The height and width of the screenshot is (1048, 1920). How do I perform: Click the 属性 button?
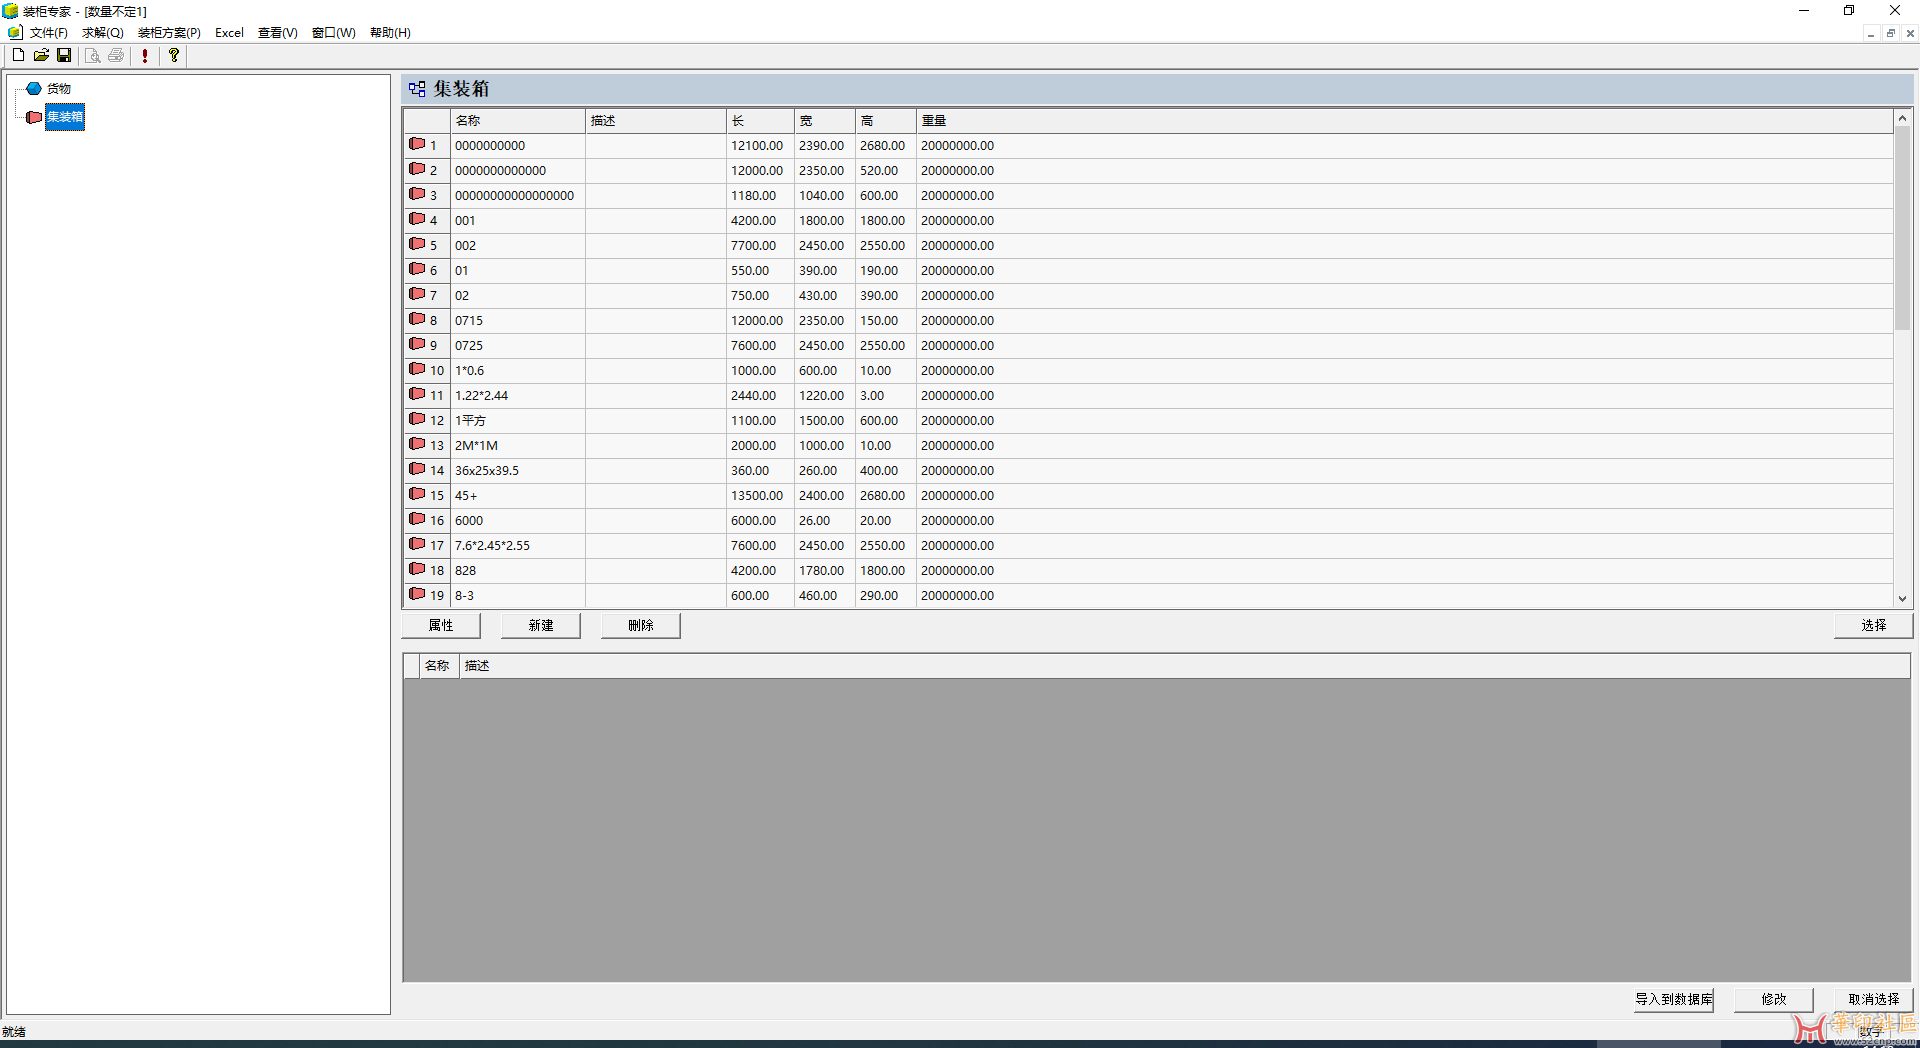(441, 626)
